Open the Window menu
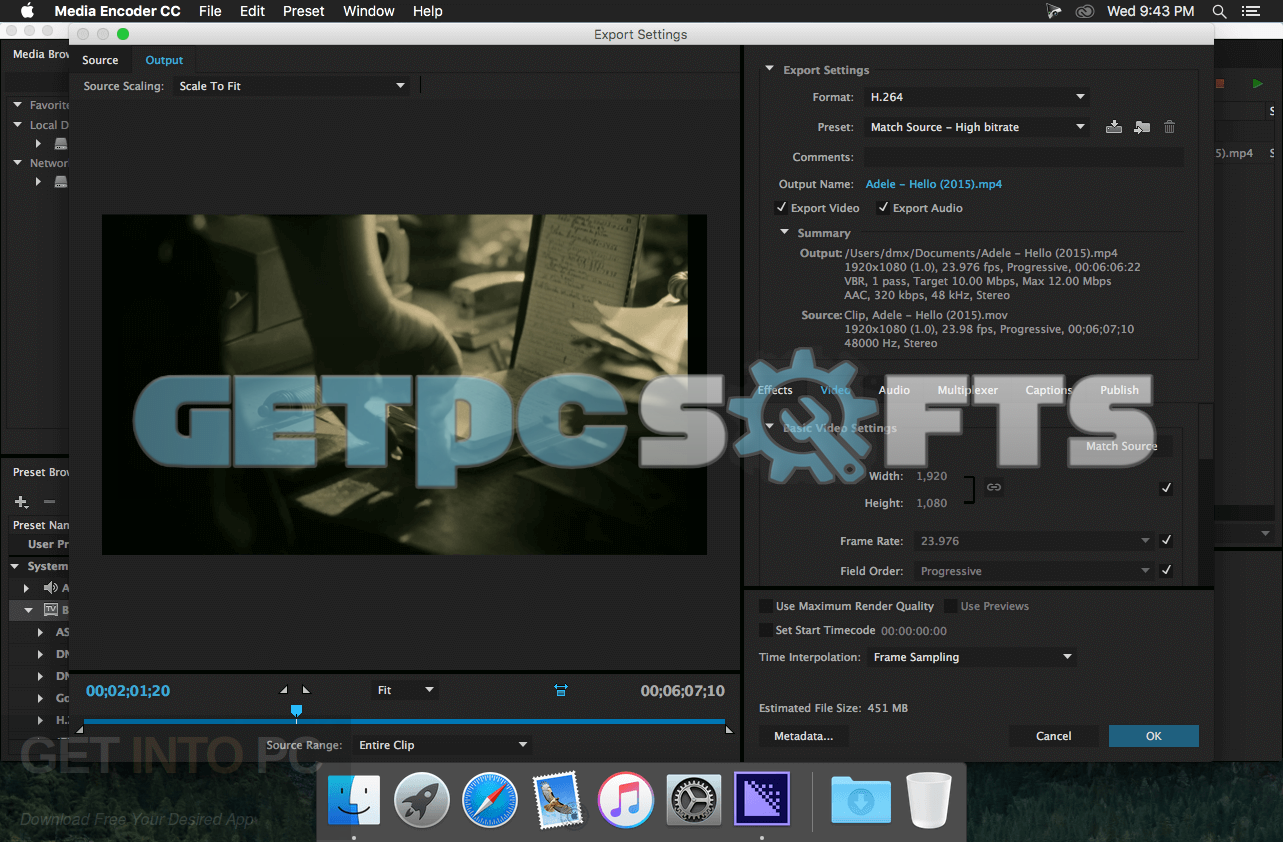 368,11
